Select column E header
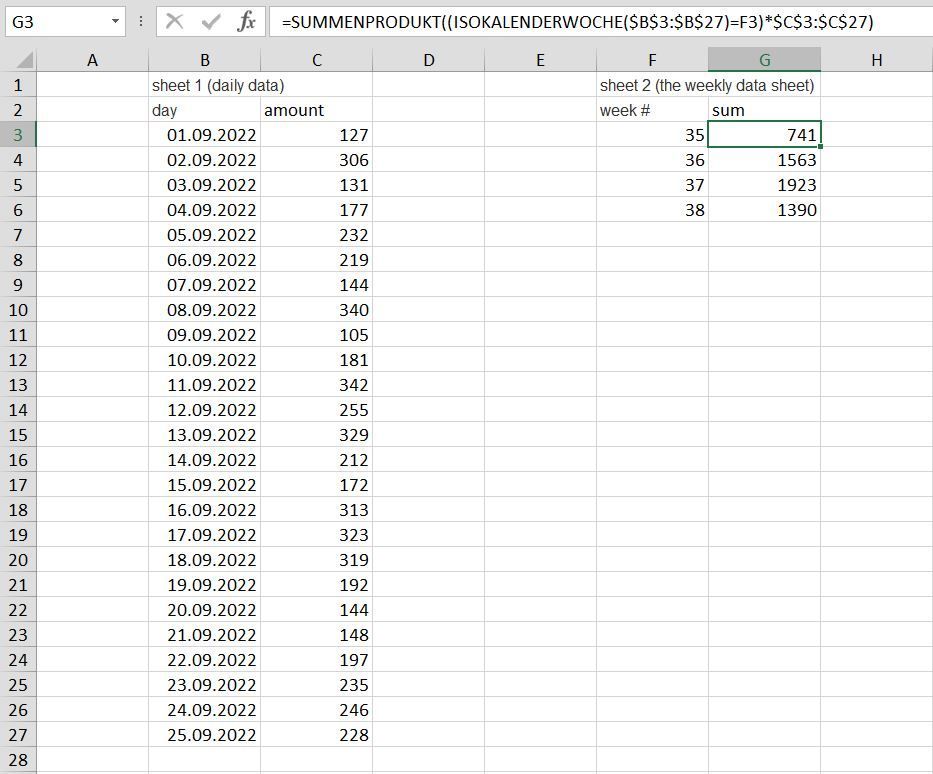Screen dimensions: 933x774 point(540,60)
